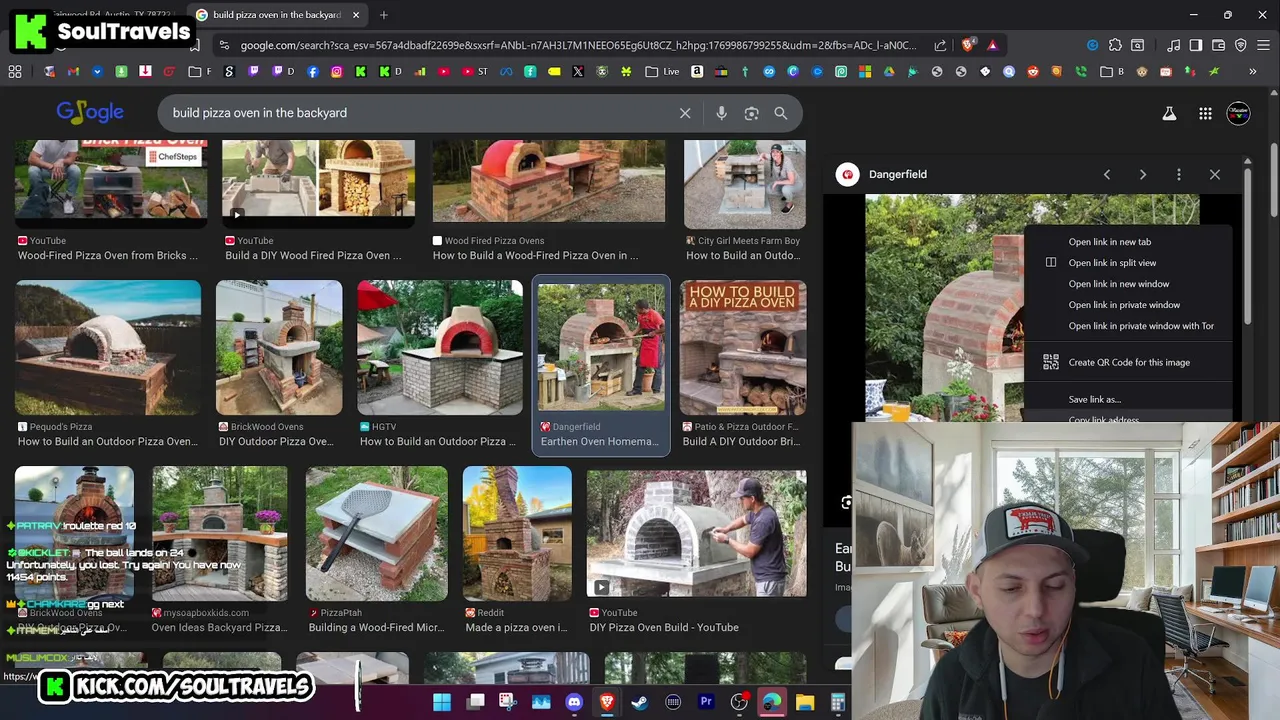Open Steam from the taskbar

click(x=640, y=702)
